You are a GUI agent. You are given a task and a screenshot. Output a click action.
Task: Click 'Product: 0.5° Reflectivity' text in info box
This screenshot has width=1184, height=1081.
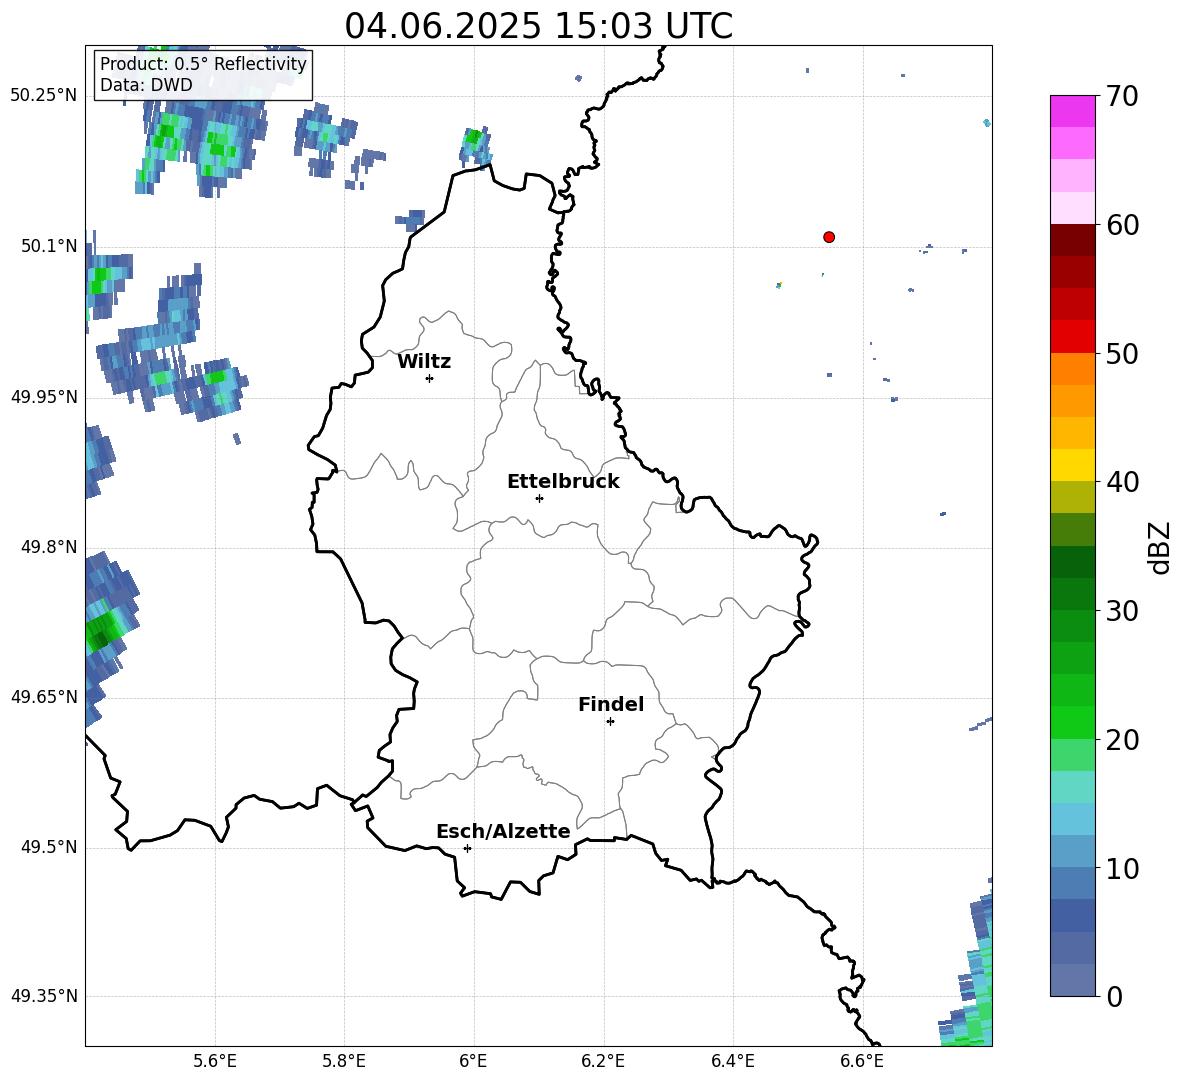[x=203, y=64]
